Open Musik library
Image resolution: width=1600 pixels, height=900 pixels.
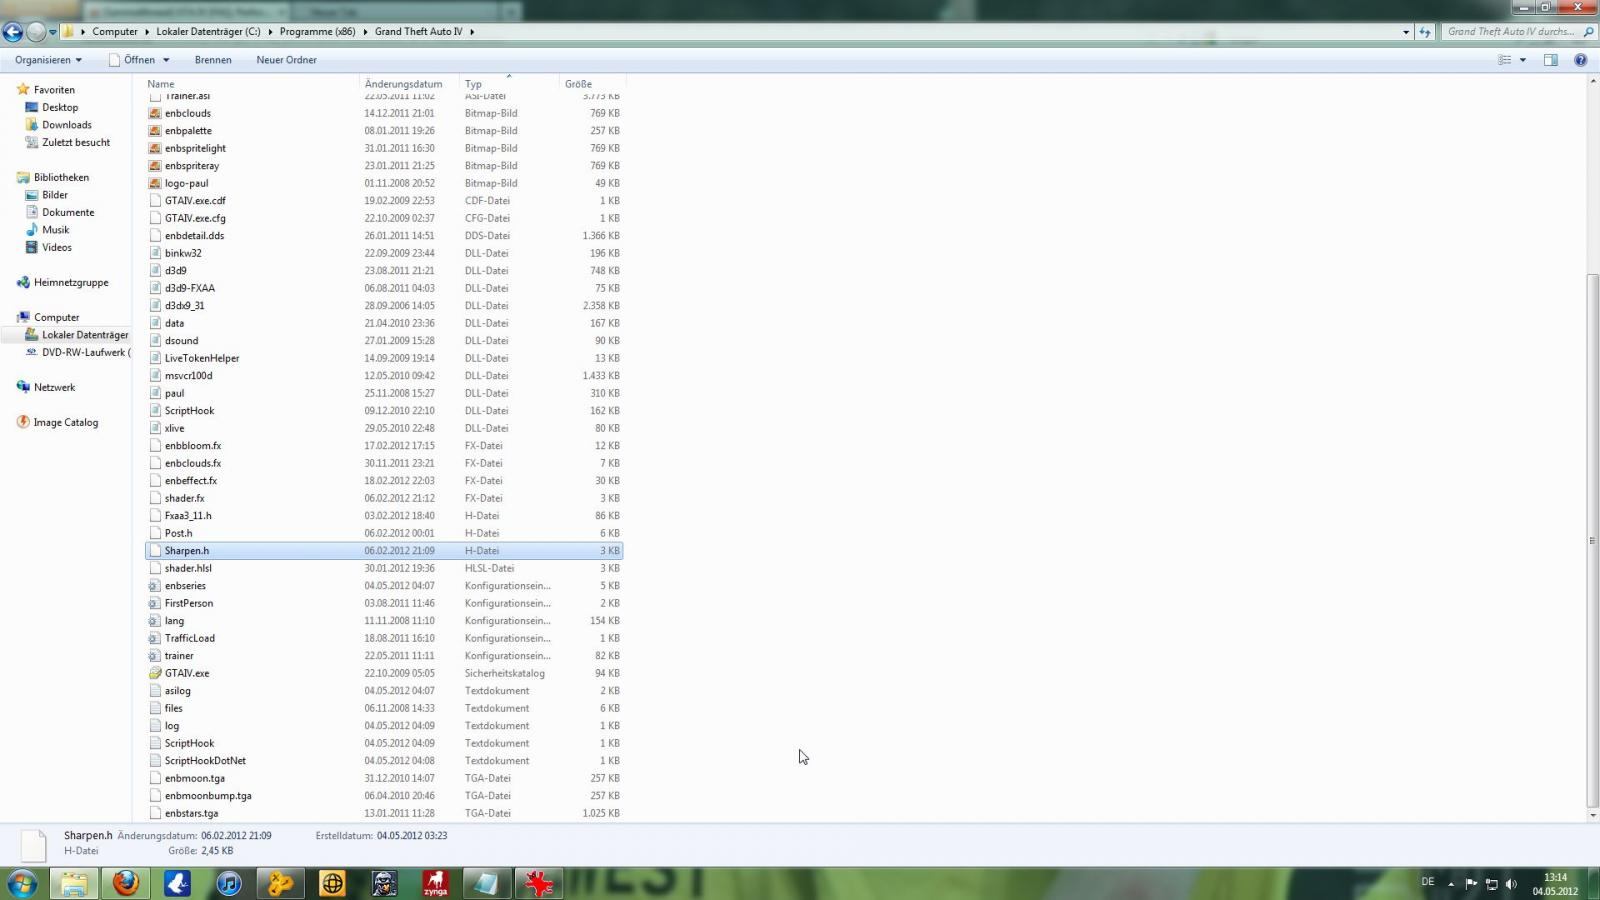pos(56,230)
